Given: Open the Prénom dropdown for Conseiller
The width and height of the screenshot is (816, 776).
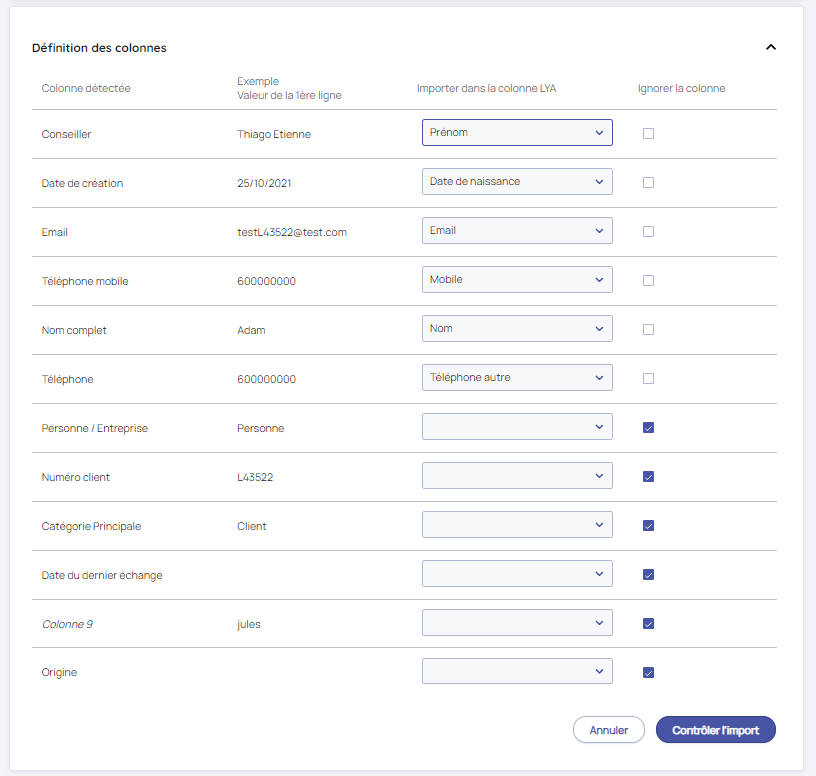Looking at the screenshot, I should pos(517,133).
